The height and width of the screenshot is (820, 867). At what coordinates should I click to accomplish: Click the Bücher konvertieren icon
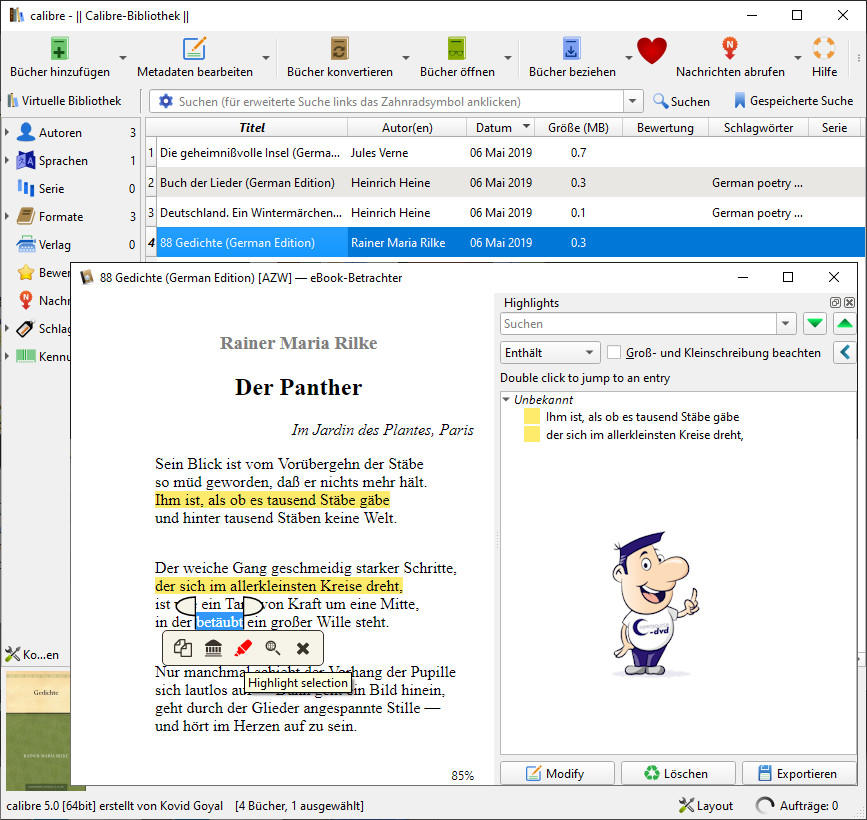(339, 49)
